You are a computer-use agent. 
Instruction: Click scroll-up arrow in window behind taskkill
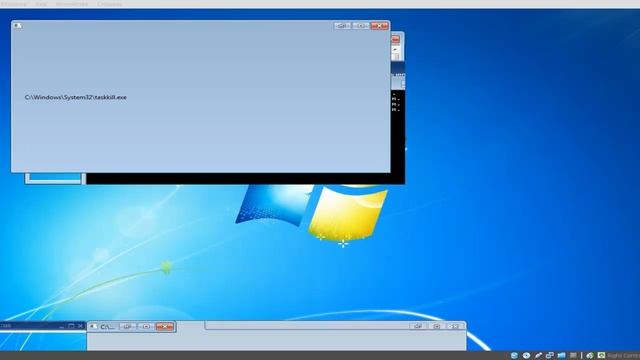click(x=395, y=49)
